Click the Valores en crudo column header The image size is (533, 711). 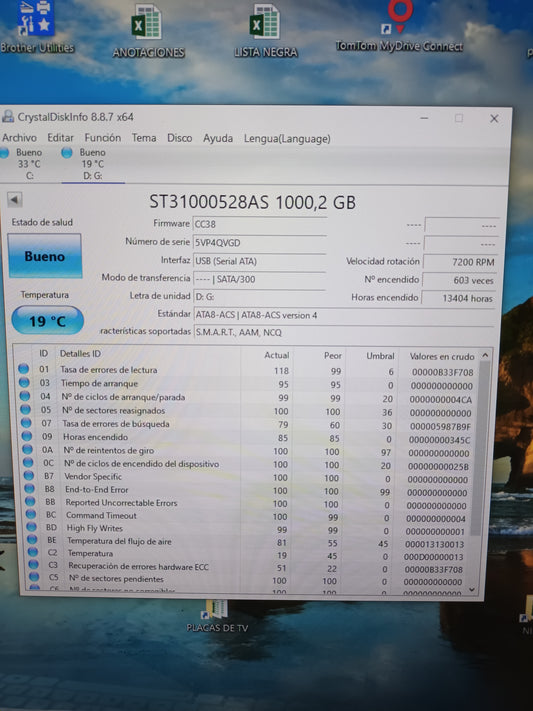(442, 356)
